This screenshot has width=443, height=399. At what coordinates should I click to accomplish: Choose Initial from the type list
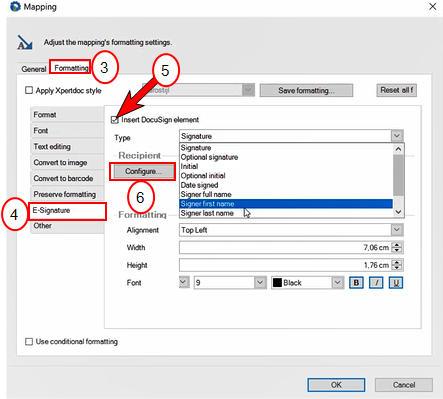click(286, 166)
